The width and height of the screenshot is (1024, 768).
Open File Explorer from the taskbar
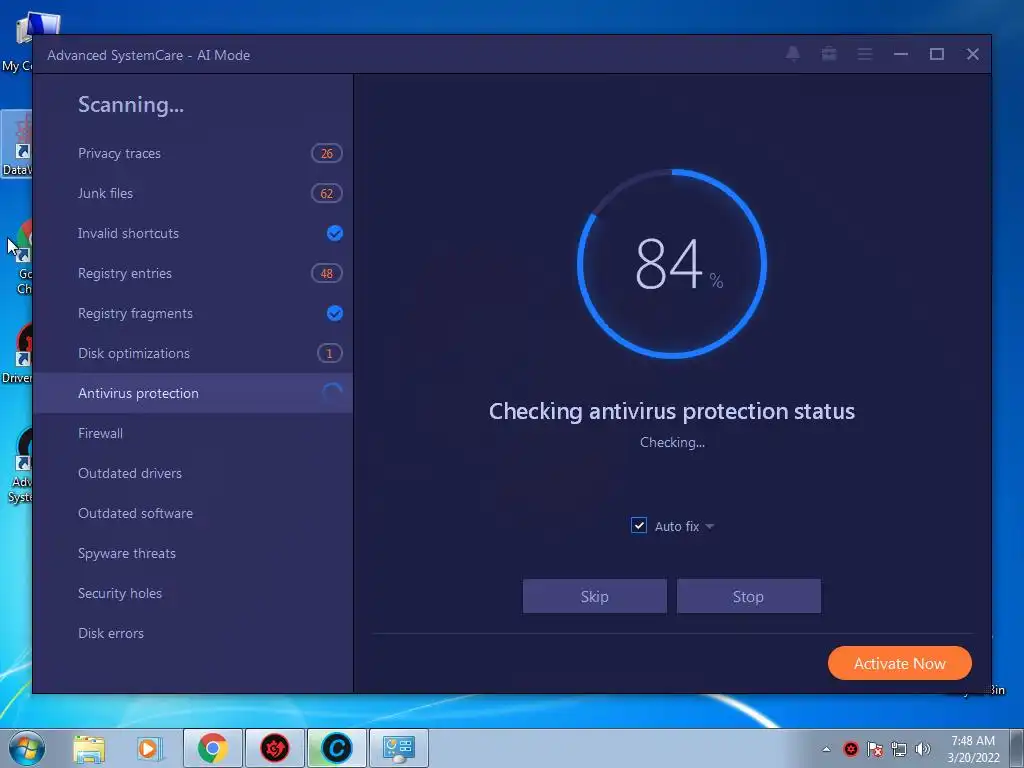point(89,748)
